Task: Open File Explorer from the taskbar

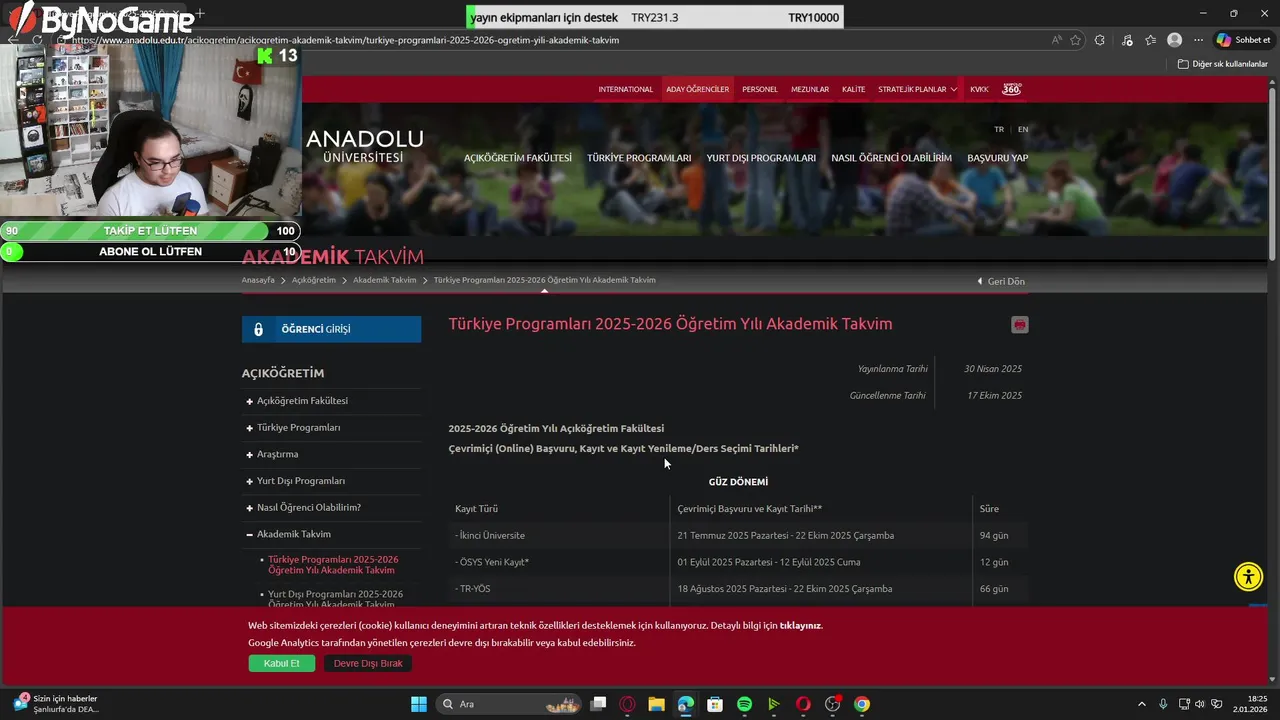Action: (x=656, y=704)
